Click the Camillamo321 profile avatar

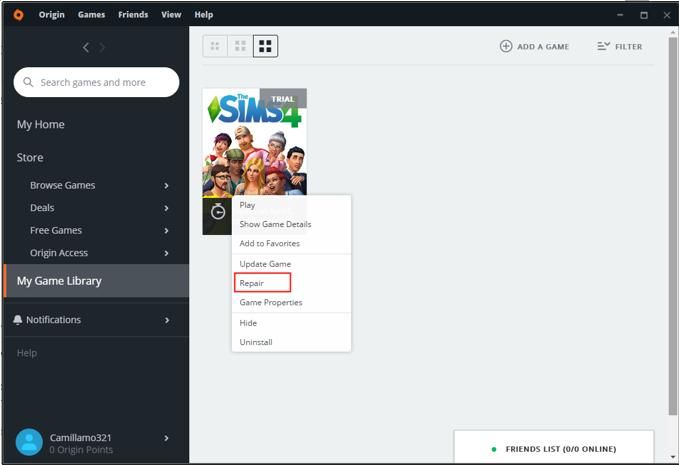pos(29,443)
